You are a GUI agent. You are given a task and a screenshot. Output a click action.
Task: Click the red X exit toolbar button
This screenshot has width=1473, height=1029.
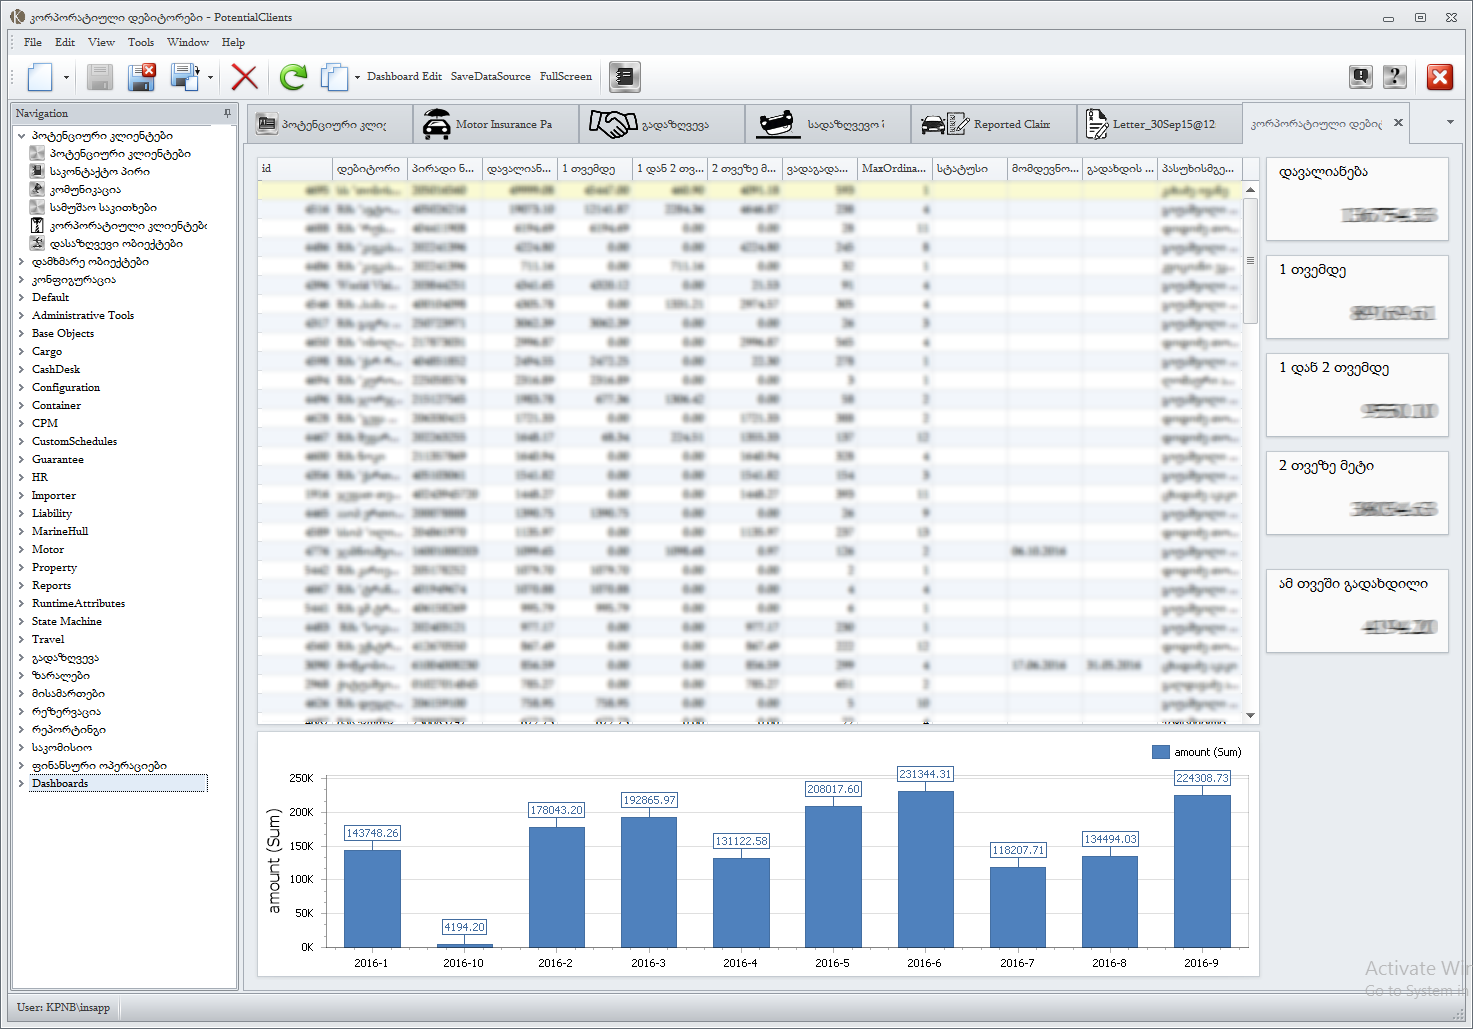[1440, 77]
